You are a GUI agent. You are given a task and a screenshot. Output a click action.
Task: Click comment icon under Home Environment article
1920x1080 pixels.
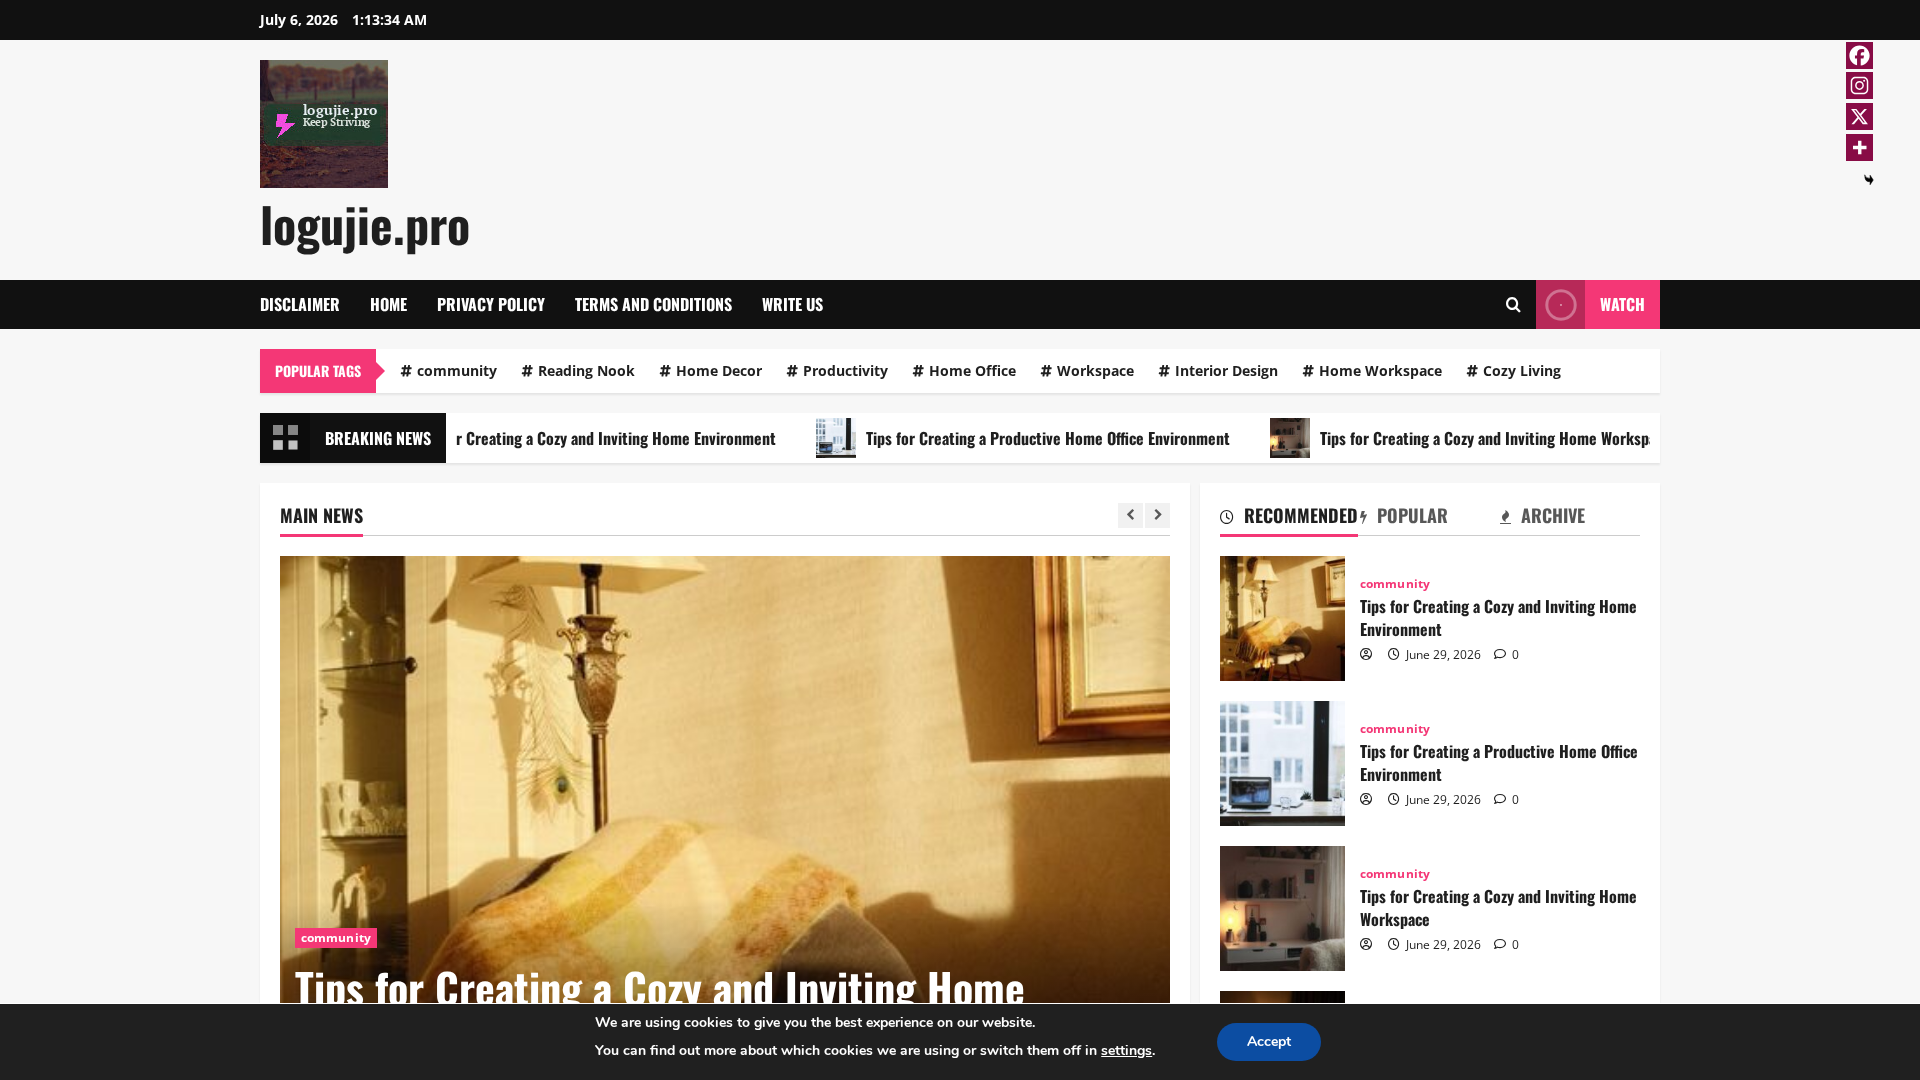pos(1500,654)
